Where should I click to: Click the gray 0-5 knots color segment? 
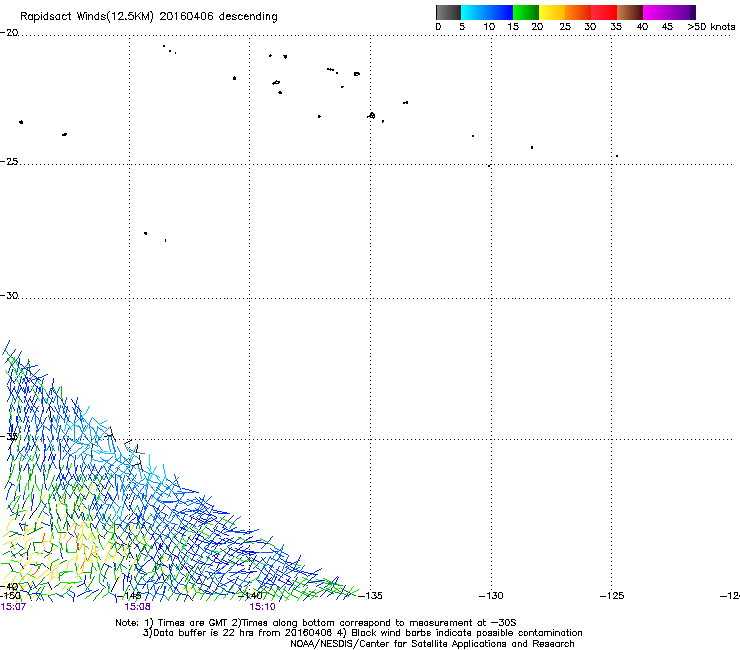click(448, 12)
